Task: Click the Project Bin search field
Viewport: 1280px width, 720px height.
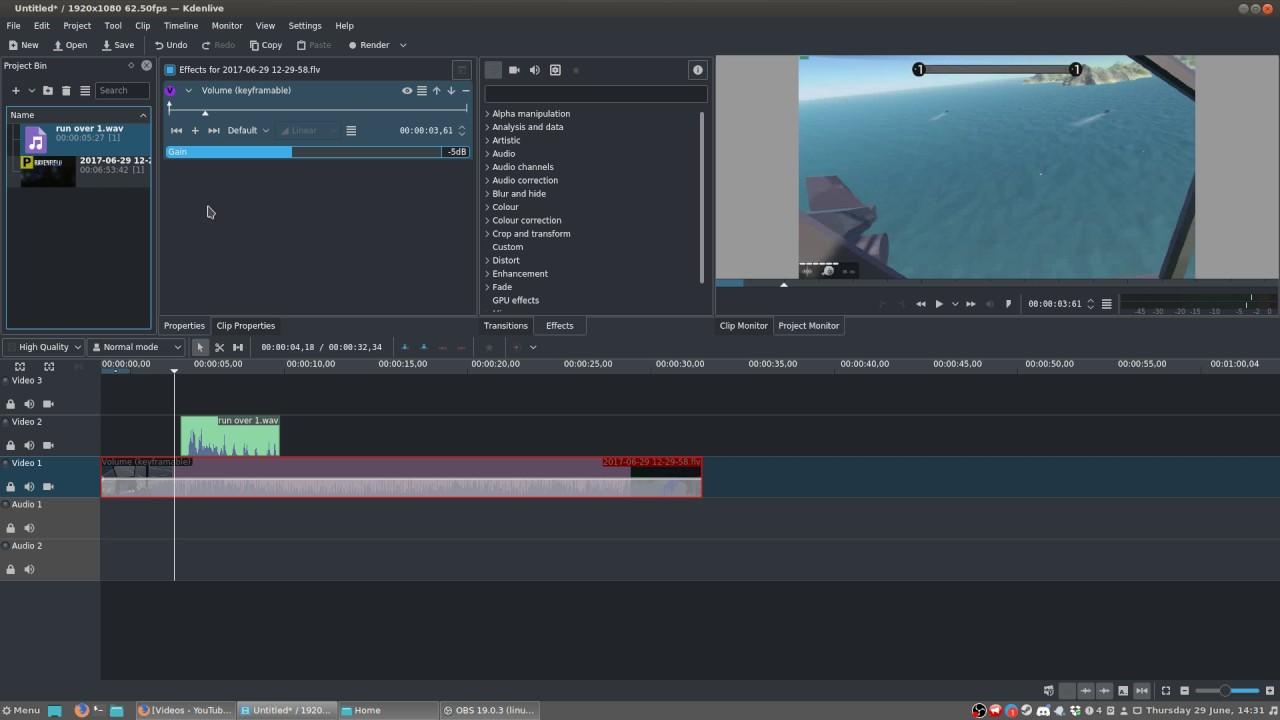Action: point(123,91)
